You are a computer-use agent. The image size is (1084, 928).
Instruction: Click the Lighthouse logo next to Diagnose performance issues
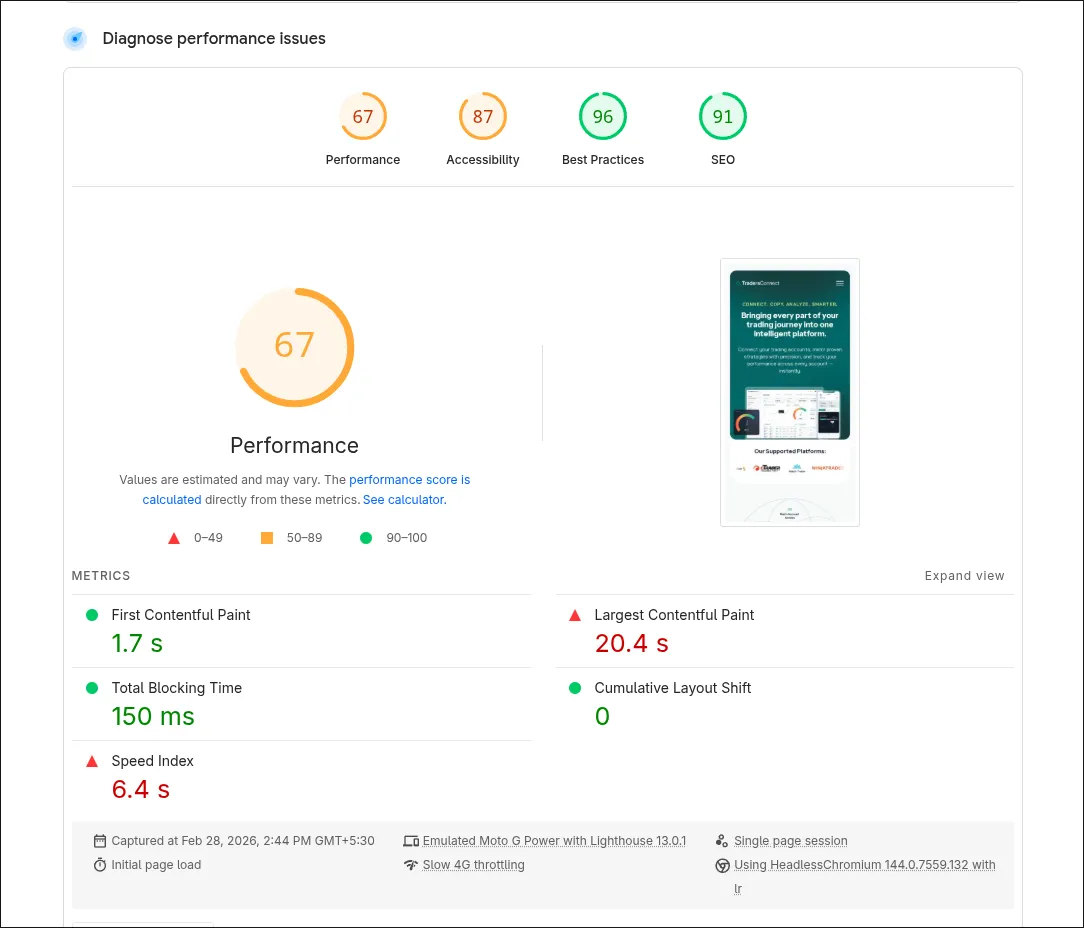coord(75,38)
